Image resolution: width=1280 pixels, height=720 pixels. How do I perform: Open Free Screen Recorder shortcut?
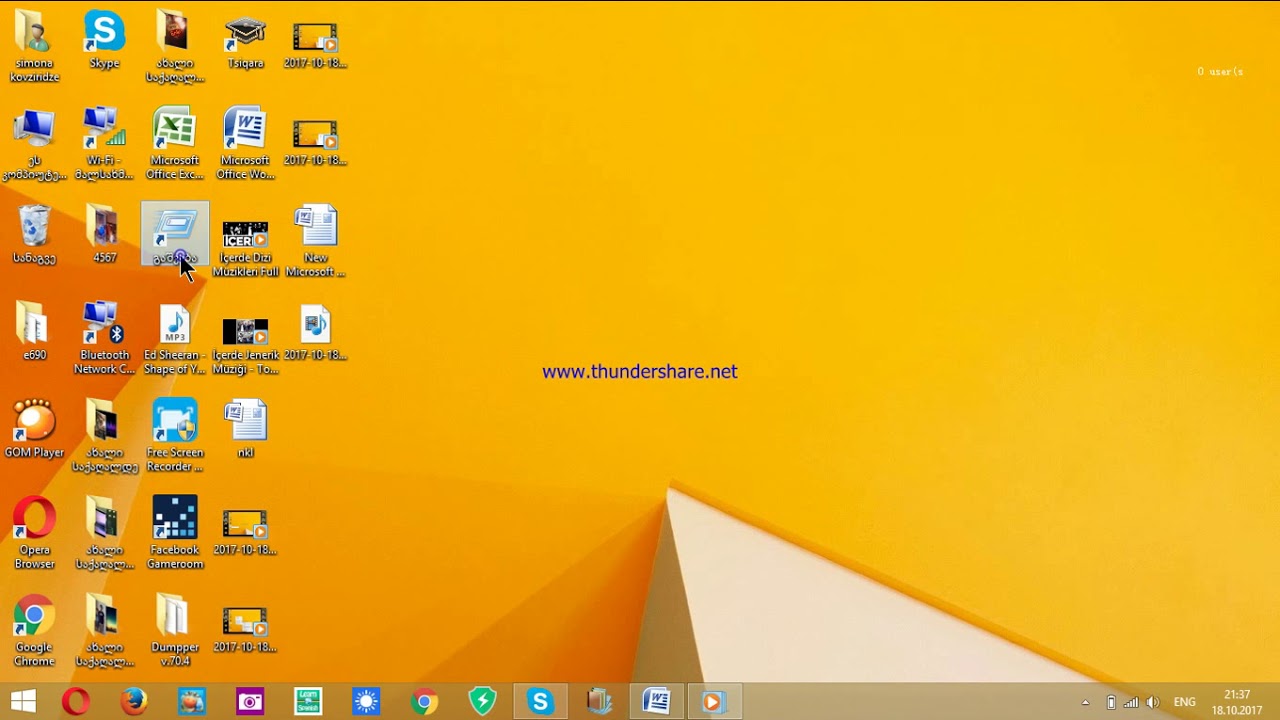175,435
